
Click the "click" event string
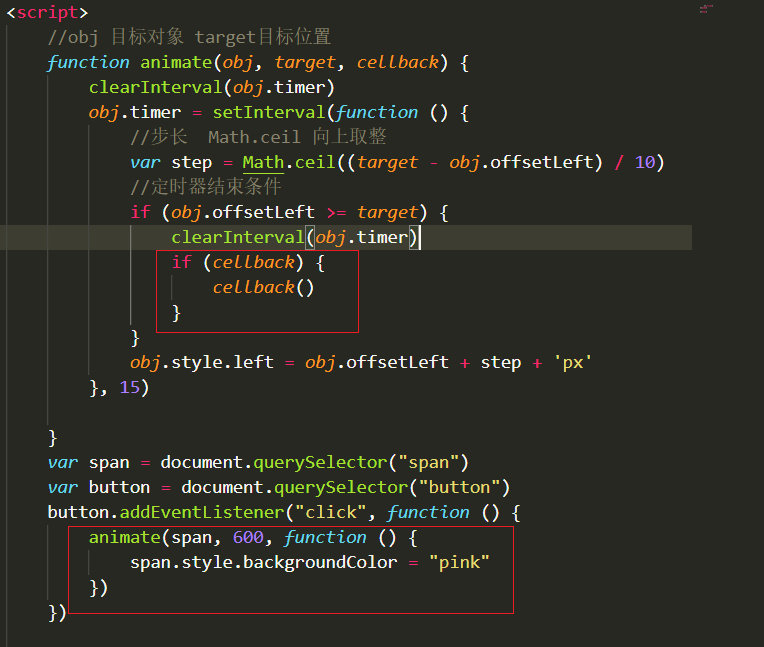pyautogui.click(x=331, y=513)
